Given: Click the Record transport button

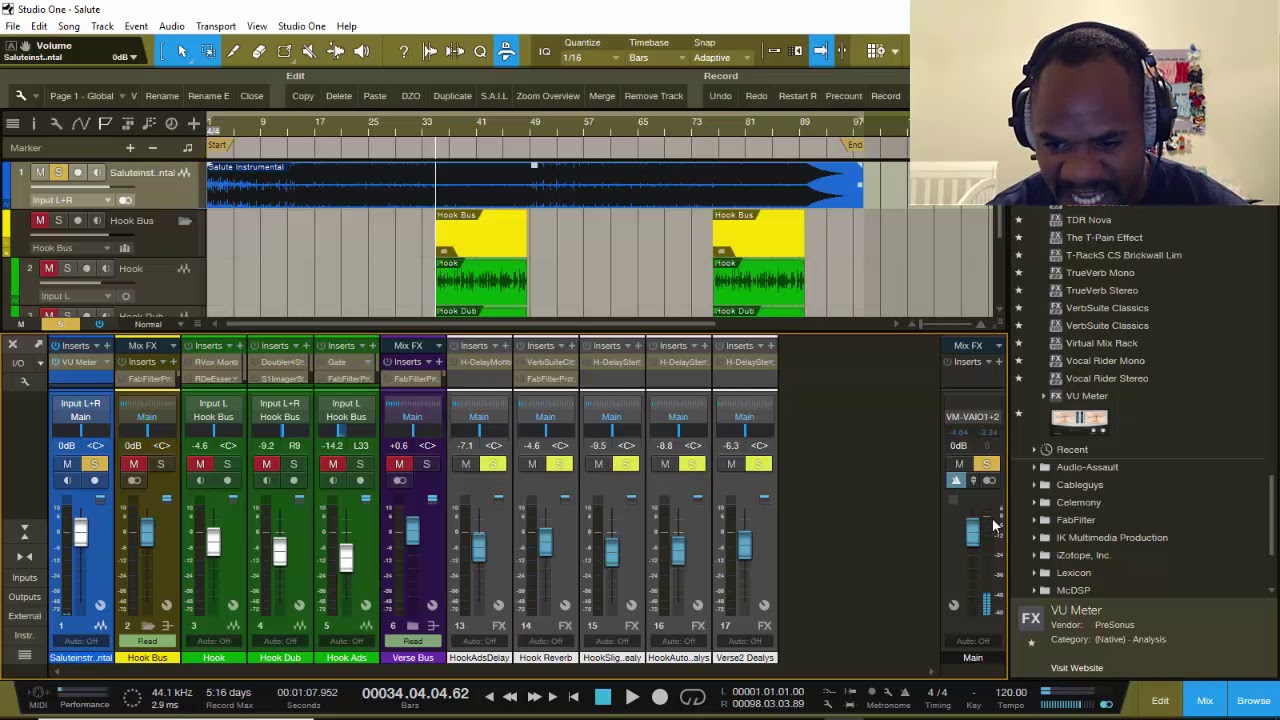Looking at the screenshot, I should pos(660,697).
